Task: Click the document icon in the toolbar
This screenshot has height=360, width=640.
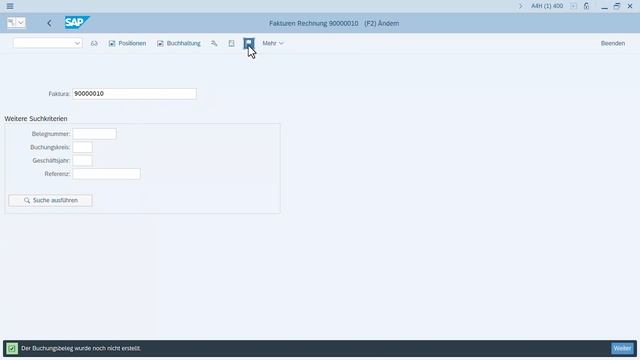Action: (x=231, y=43)
